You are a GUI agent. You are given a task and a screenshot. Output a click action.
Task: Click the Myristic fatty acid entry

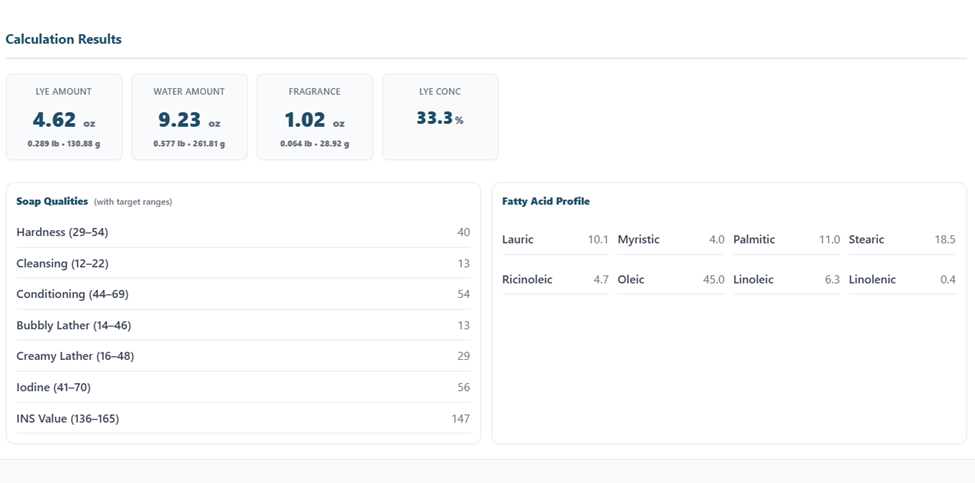670,240
